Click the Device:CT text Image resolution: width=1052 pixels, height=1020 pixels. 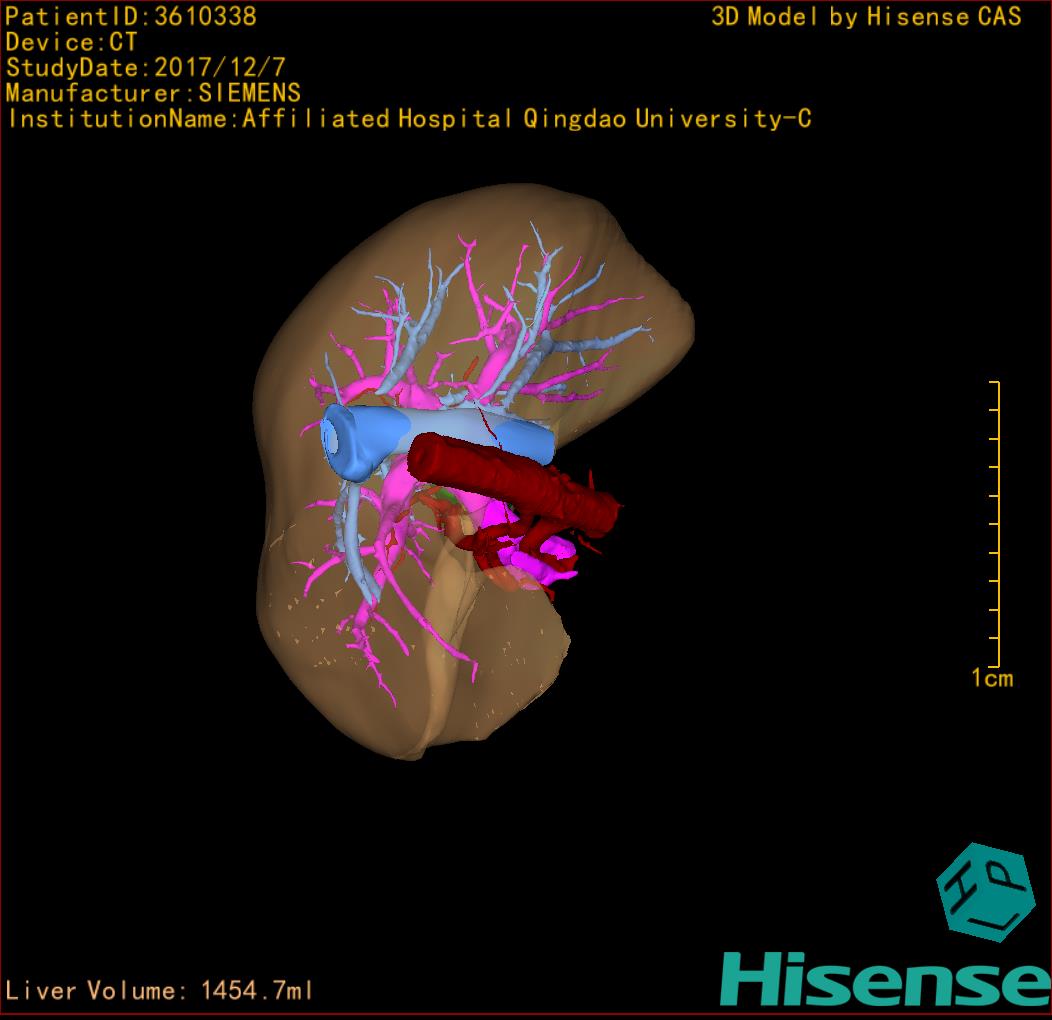click(x=71, y=42)
